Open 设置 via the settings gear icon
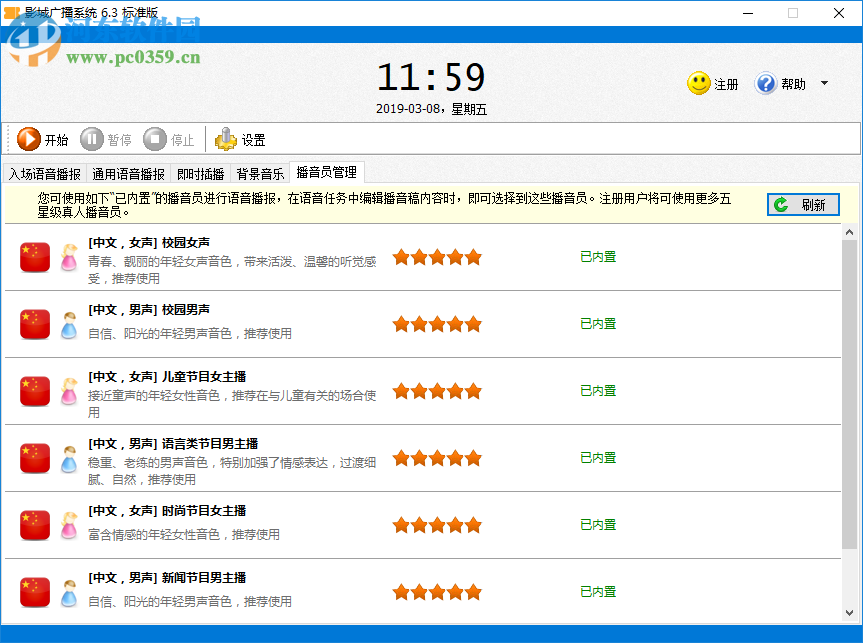Viewport: 863px width, 643px height. [227, 139]
